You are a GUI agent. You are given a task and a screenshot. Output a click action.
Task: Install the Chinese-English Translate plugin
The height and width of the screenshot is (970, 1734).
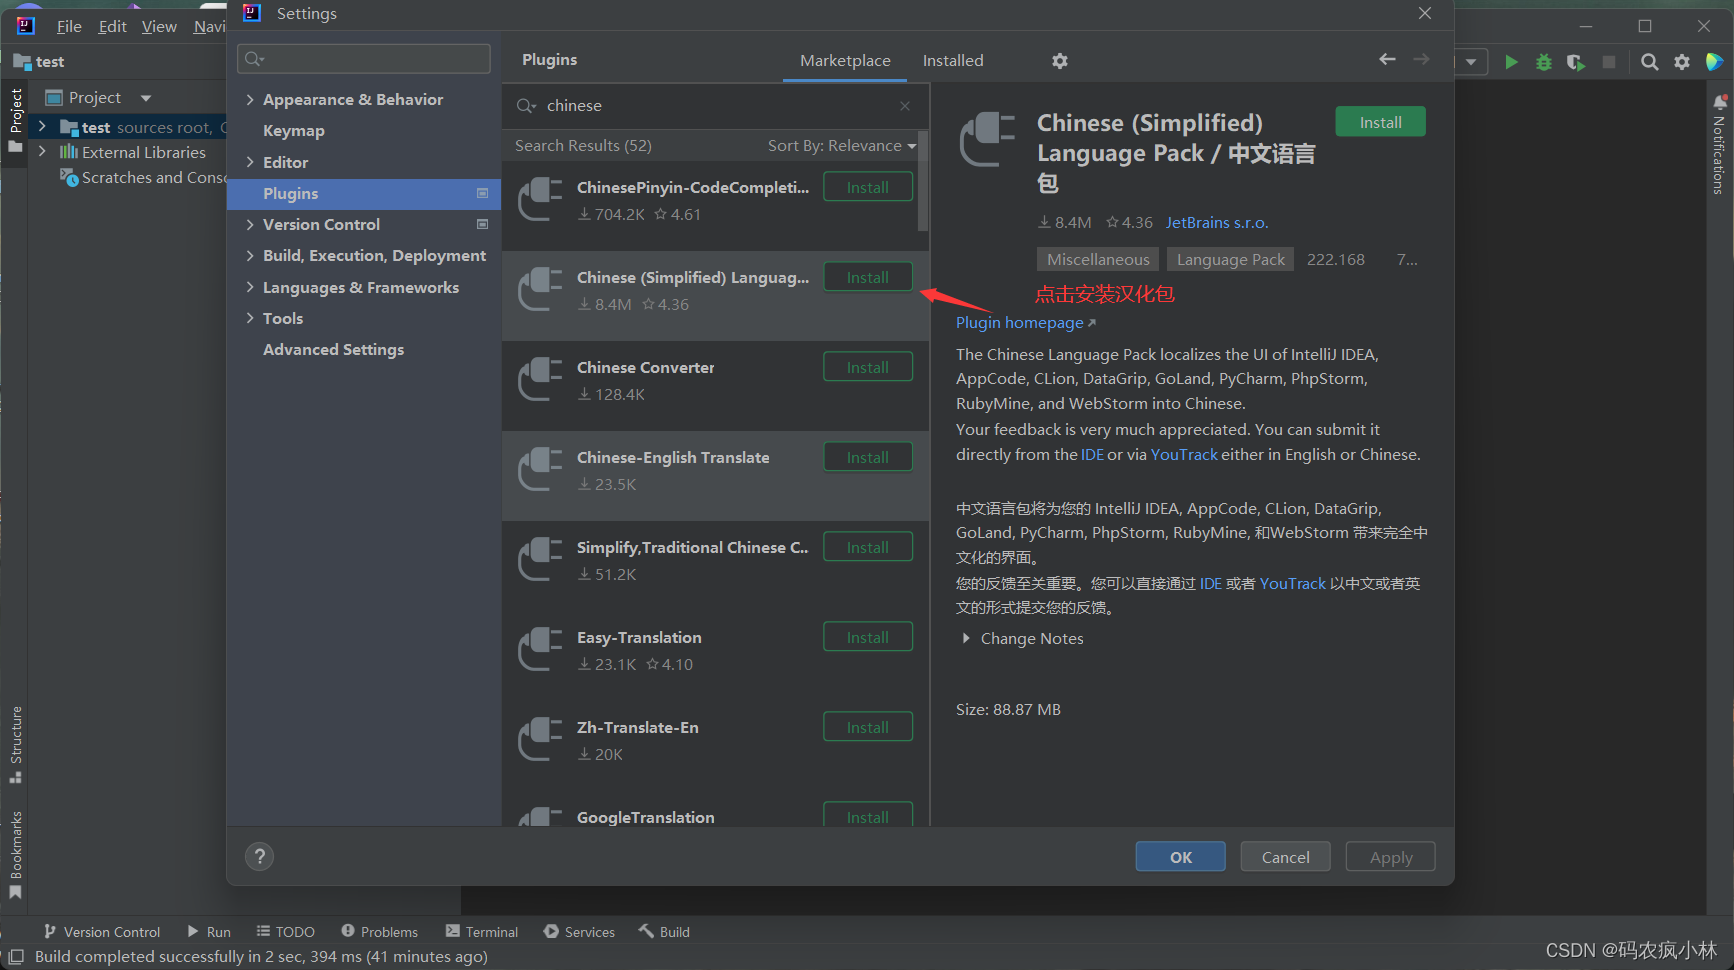pyautogui.click(x=868, y=457)
